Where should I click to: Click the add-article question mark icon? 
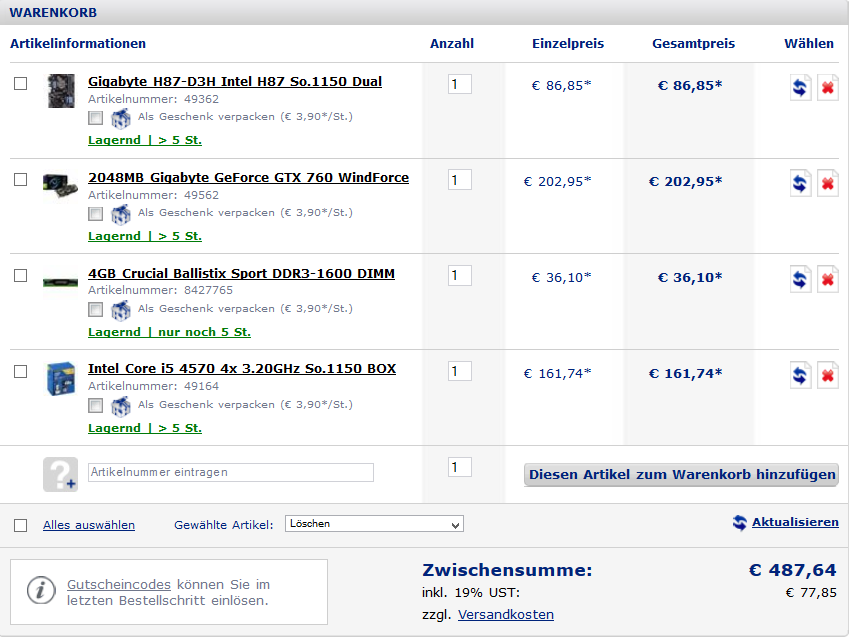tap(60, 474)
